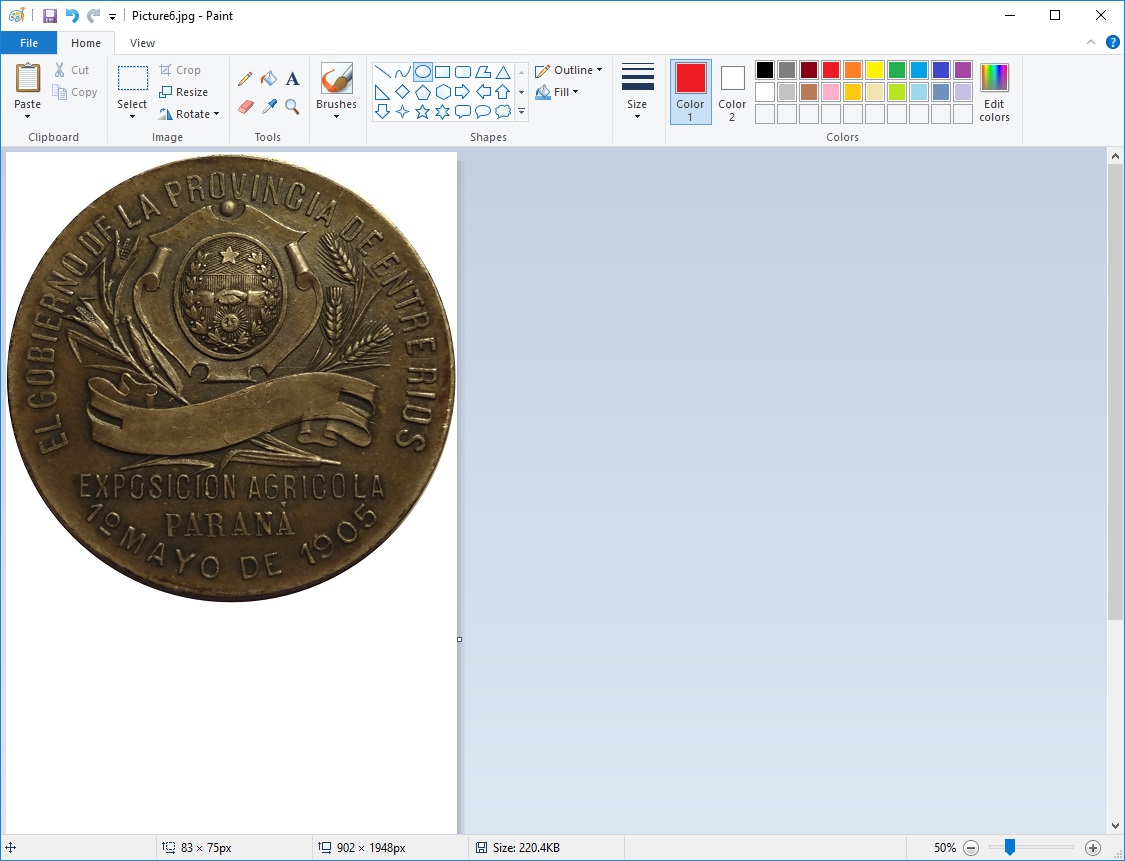Select the Eraser tool
Viewport: 1125px width, 861px height.
245,106
